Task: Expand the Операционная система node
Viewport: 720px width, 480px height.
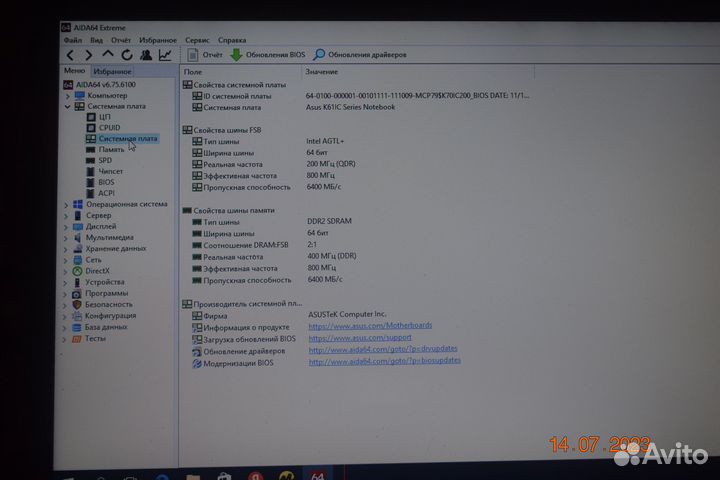Action: coord(66,205)
